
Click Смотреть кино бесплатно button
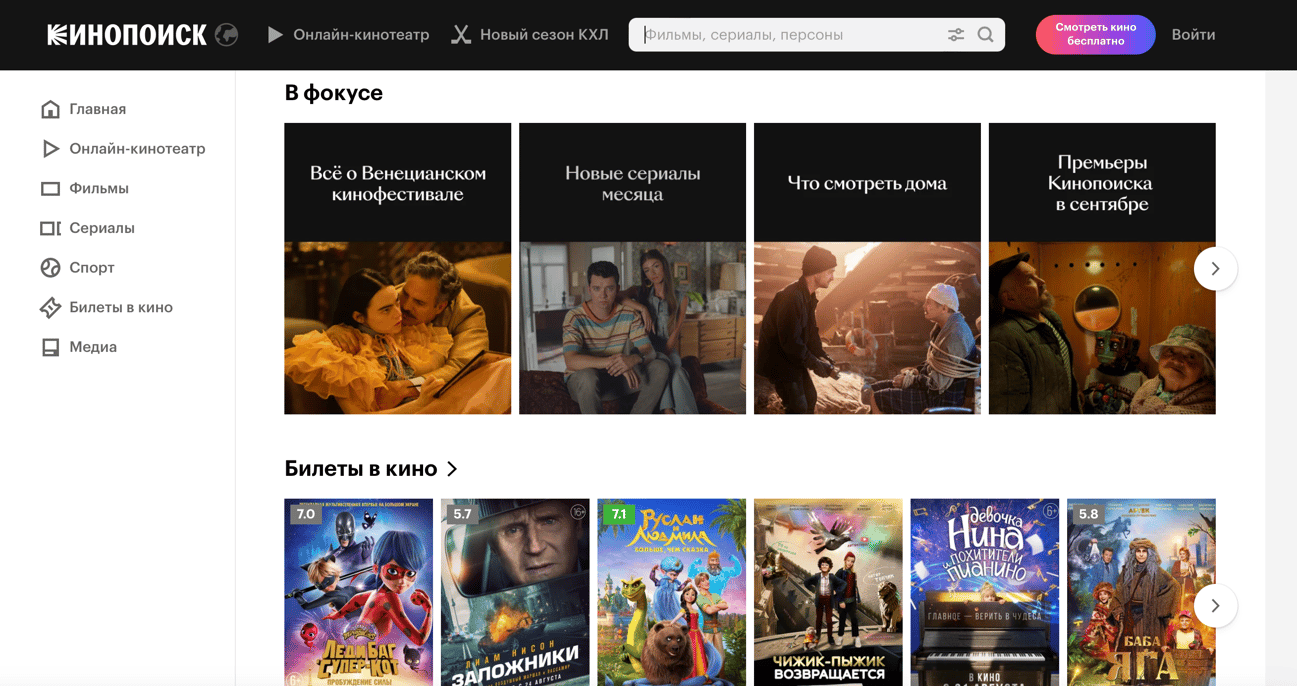coord(1095,35)
